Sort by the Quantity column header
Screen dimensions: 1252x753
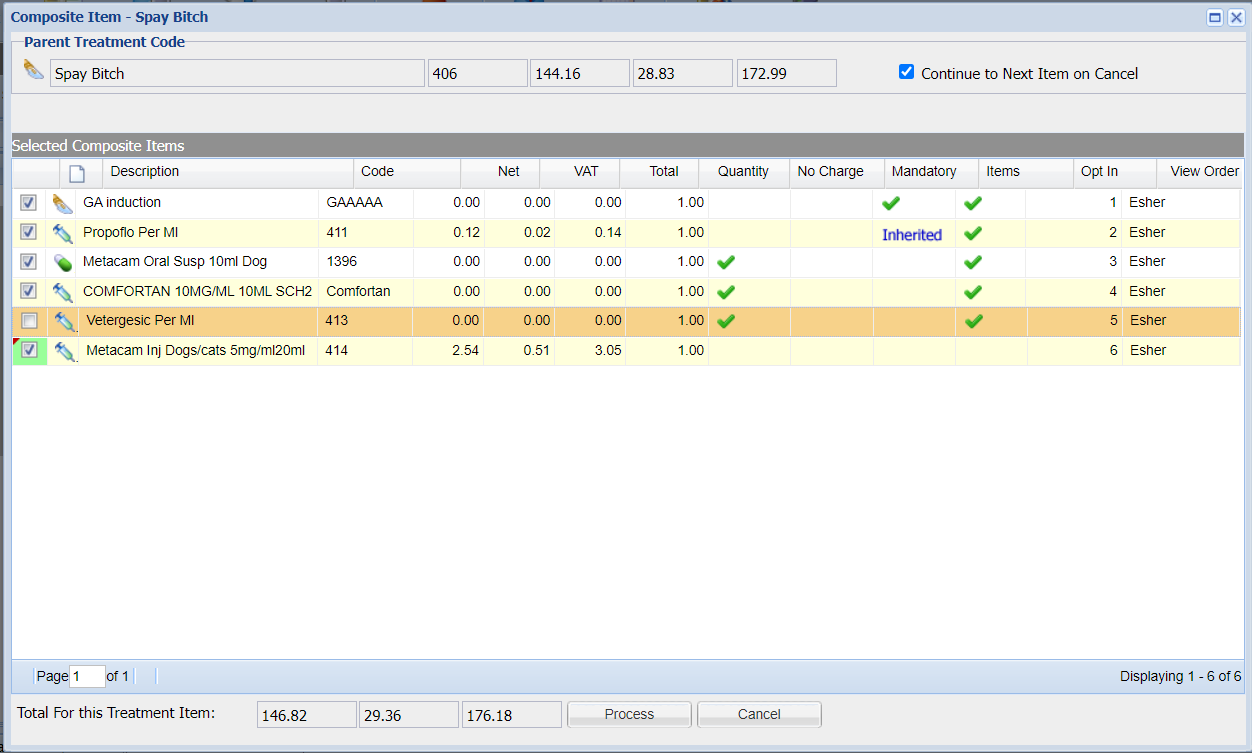[x=744, y=172]
